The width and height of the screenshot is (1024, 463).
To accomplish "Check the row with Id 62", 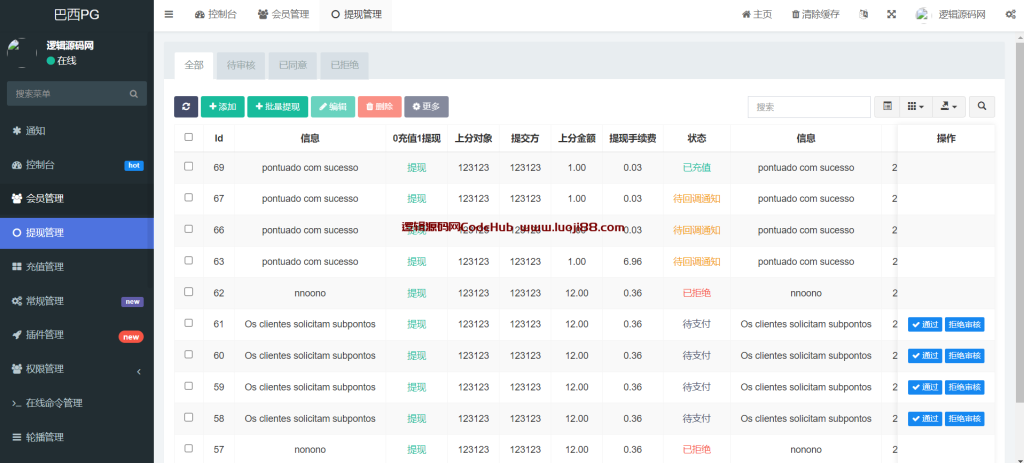I will [x=189, y=292].
